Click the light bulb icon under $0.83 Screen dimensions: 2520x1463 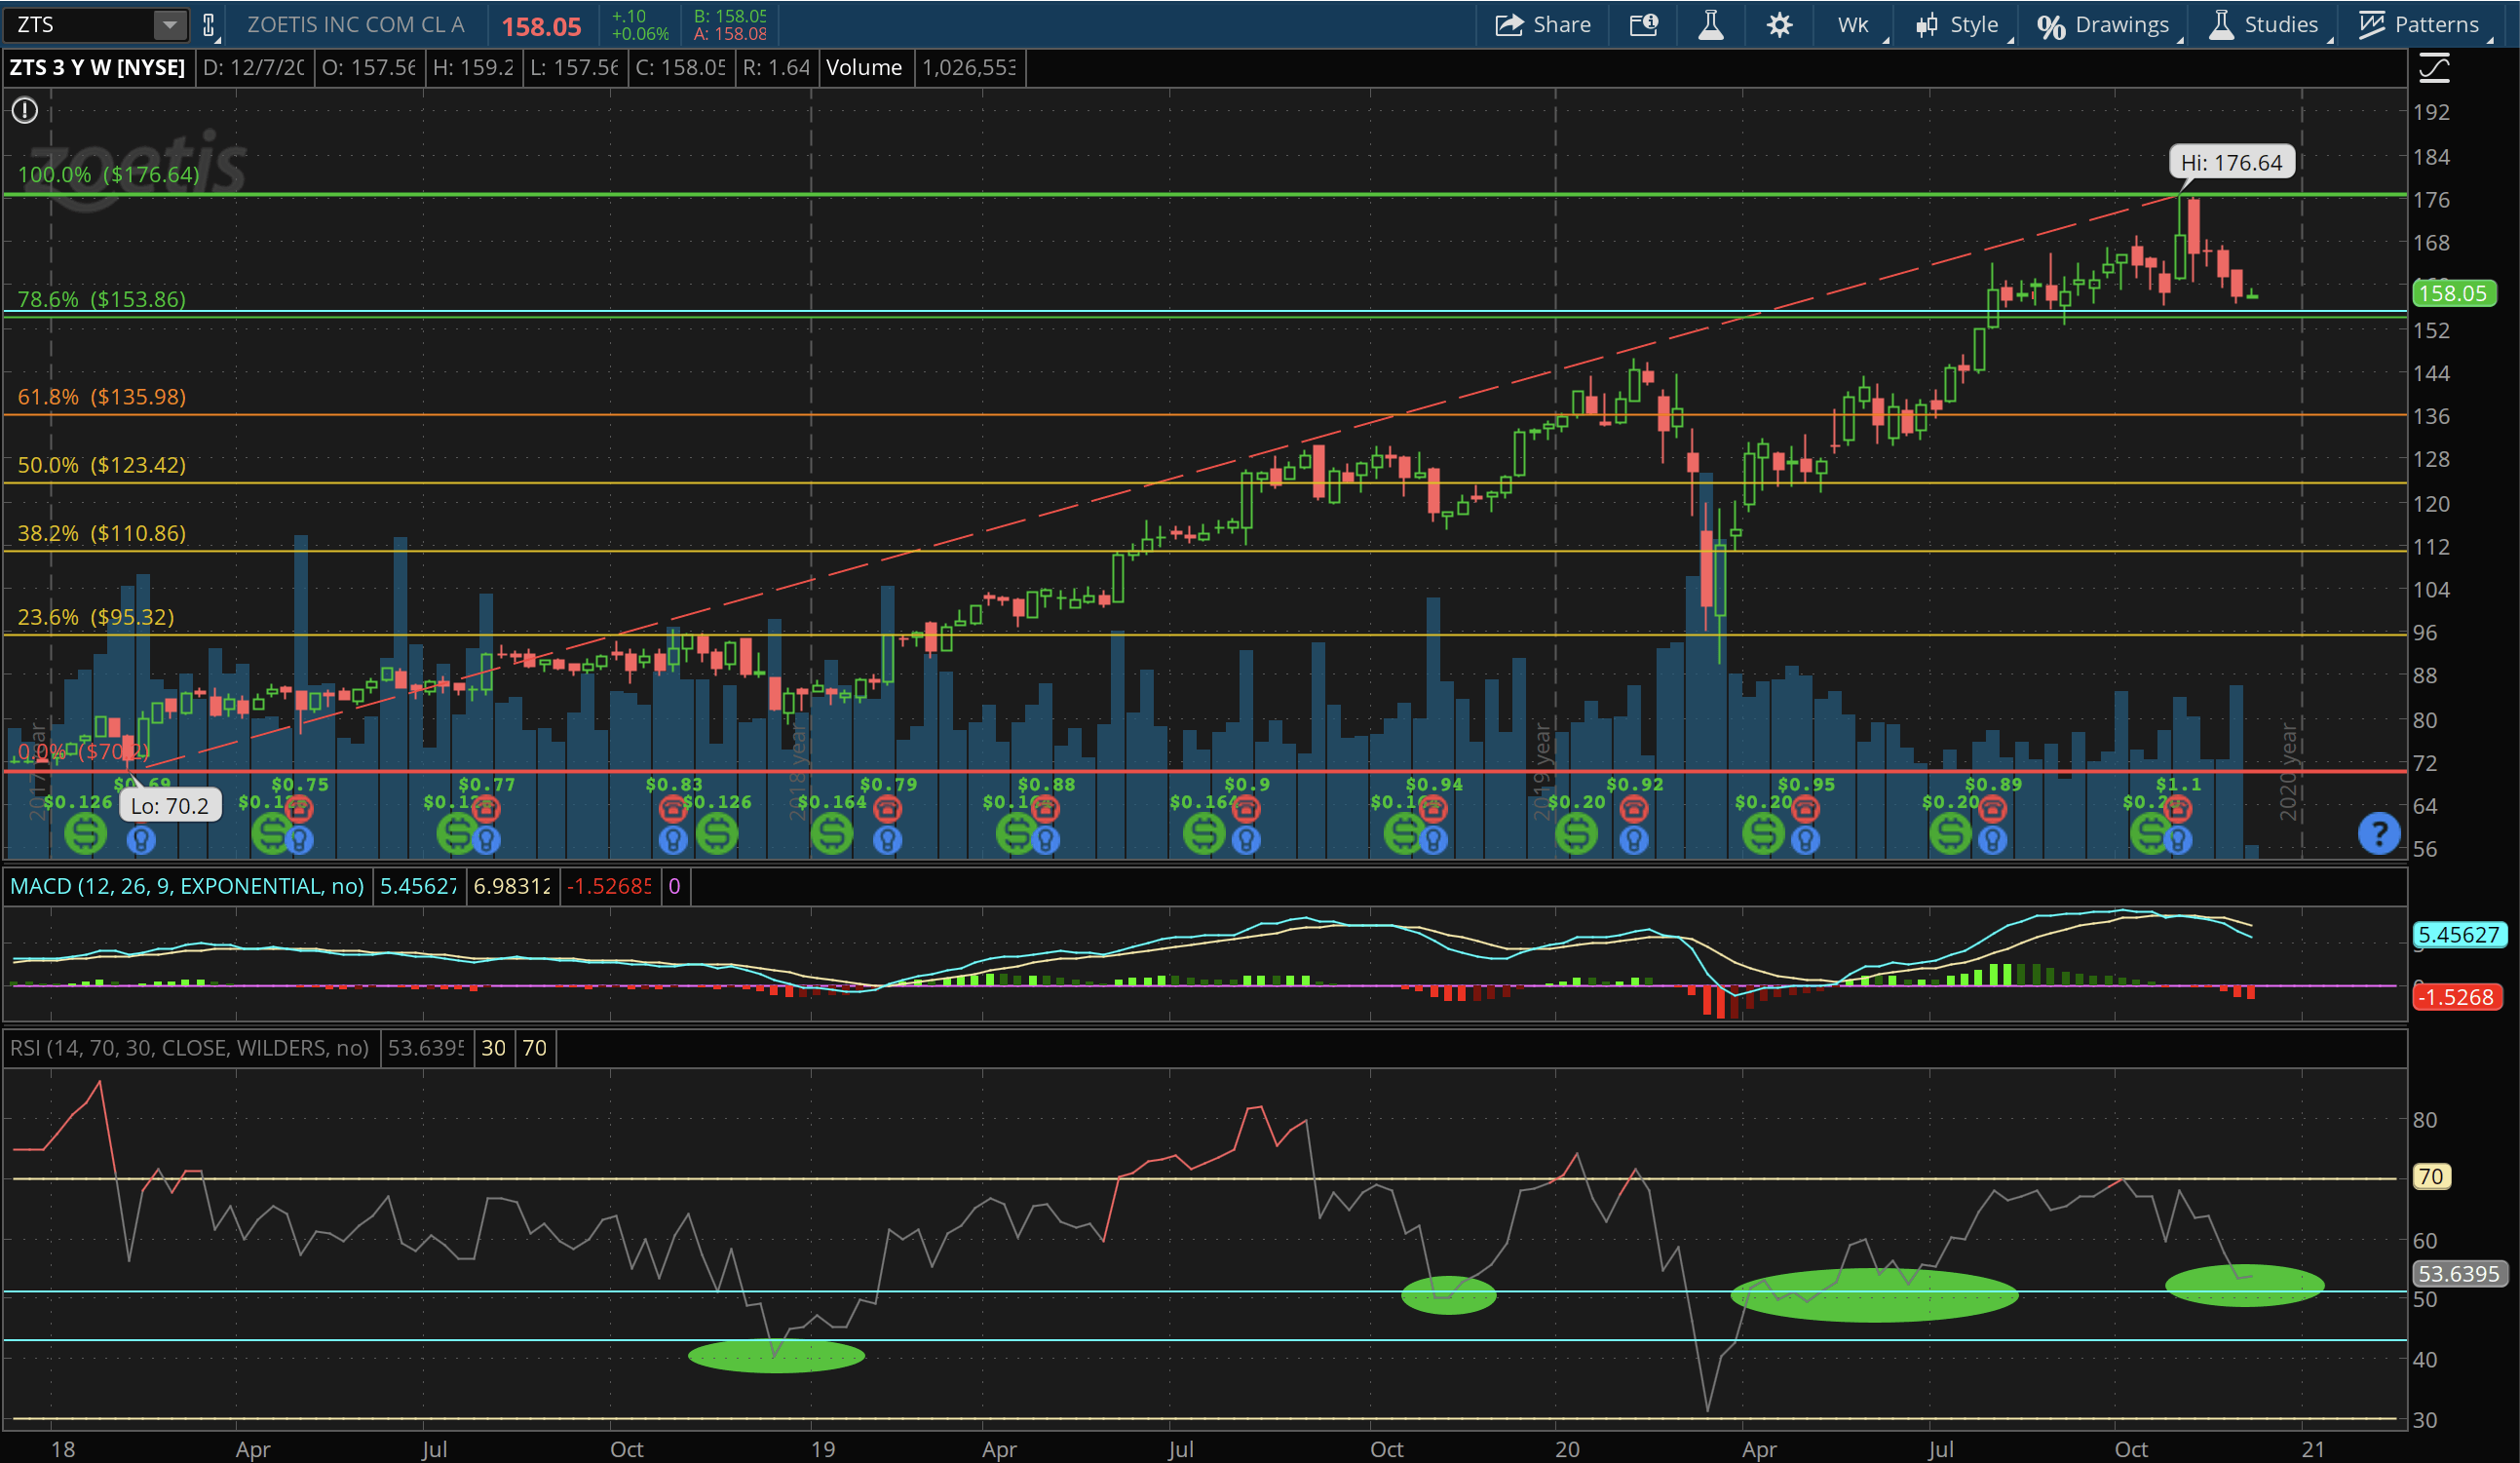(x=673, y=839)
